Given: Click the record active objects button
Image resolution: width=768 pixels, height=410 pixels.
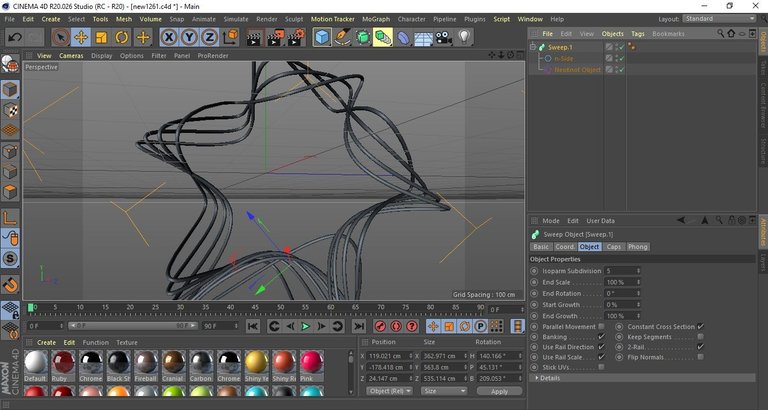Looking at the screenshot, I should click(380, 326).
